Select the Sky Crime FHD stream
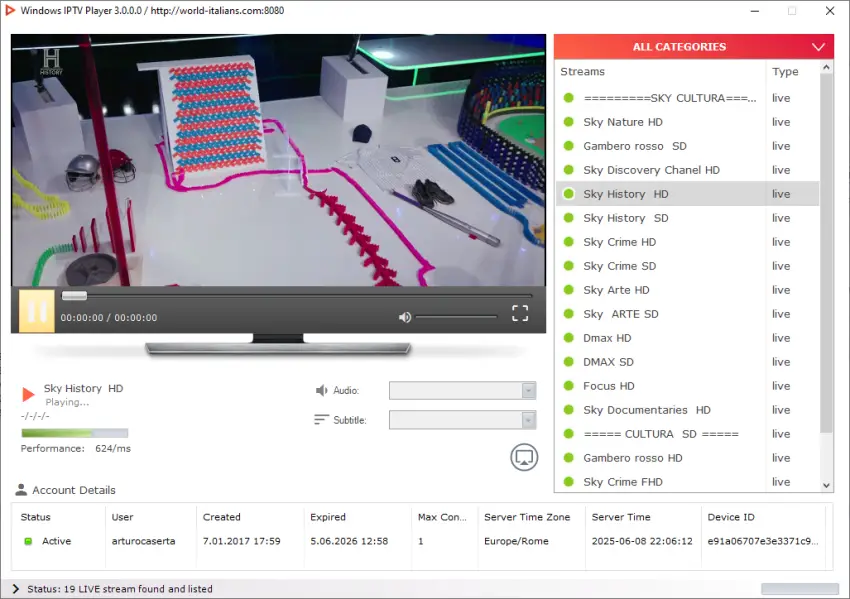Screen dimensions: 850x599 tap(687, 481)
